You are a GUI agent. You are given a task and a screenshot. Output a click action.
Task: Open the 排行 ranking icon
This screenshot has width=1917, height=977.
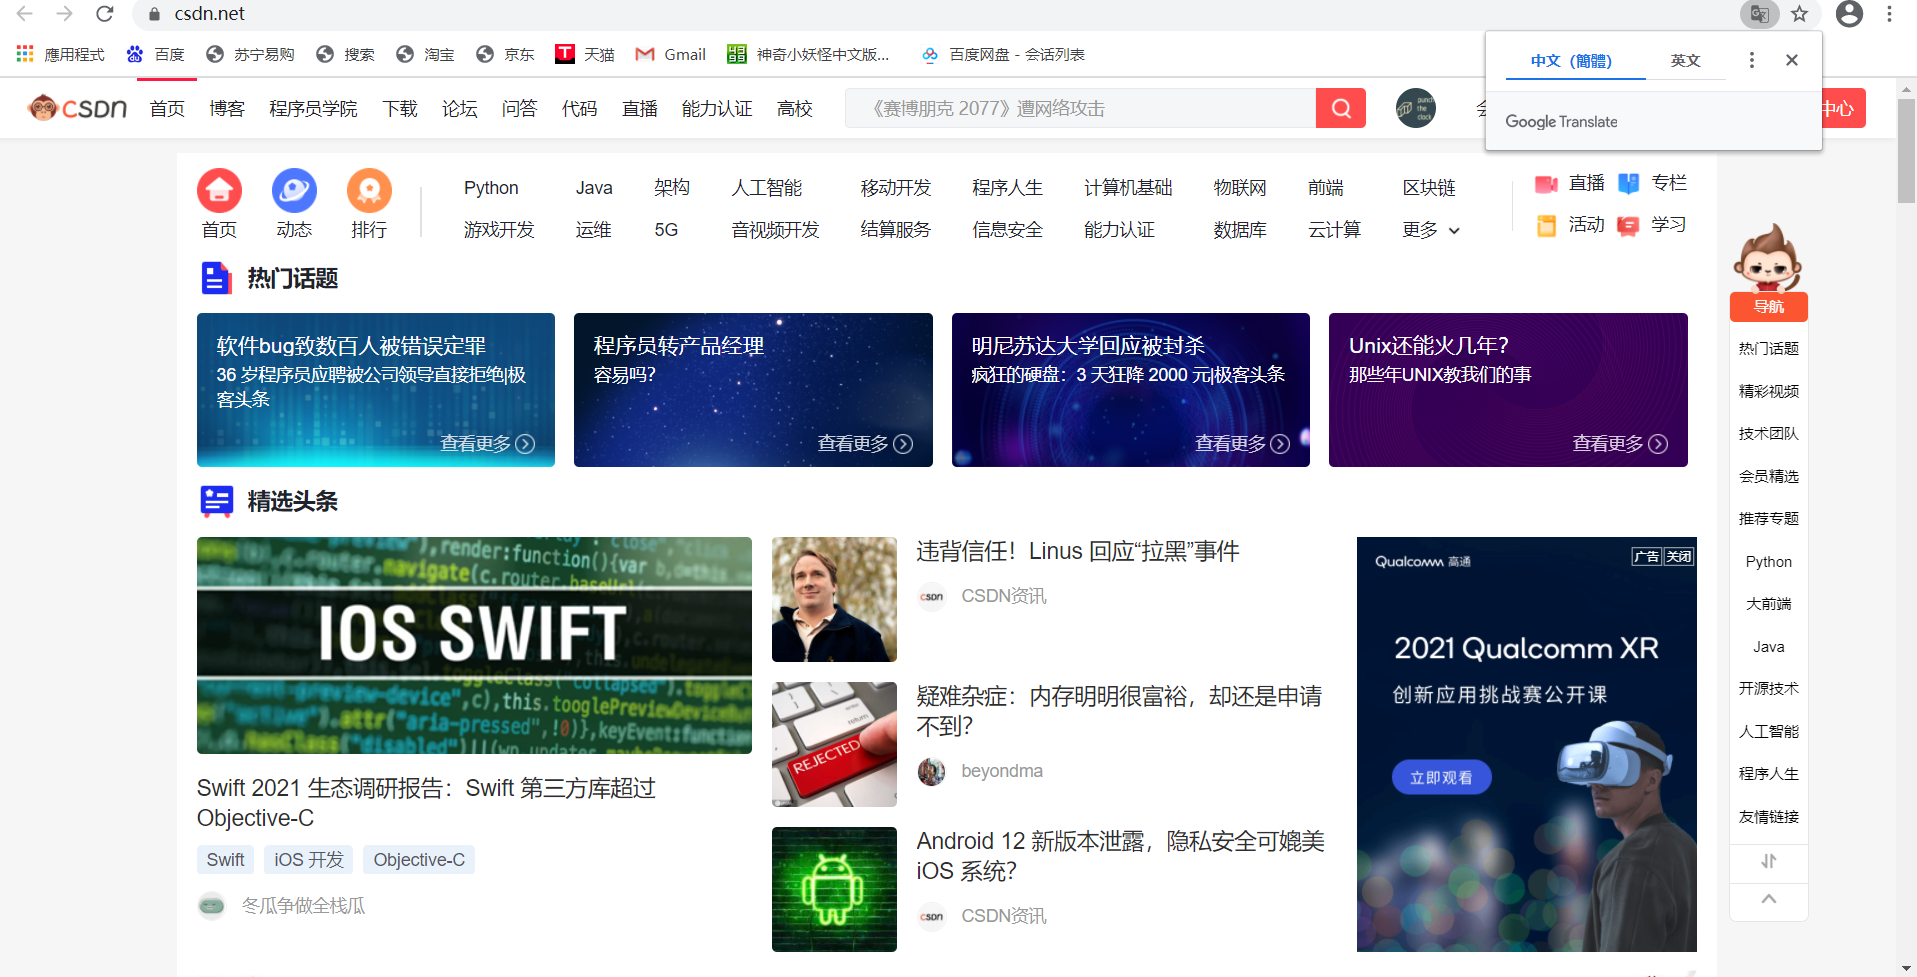[369, 190]
